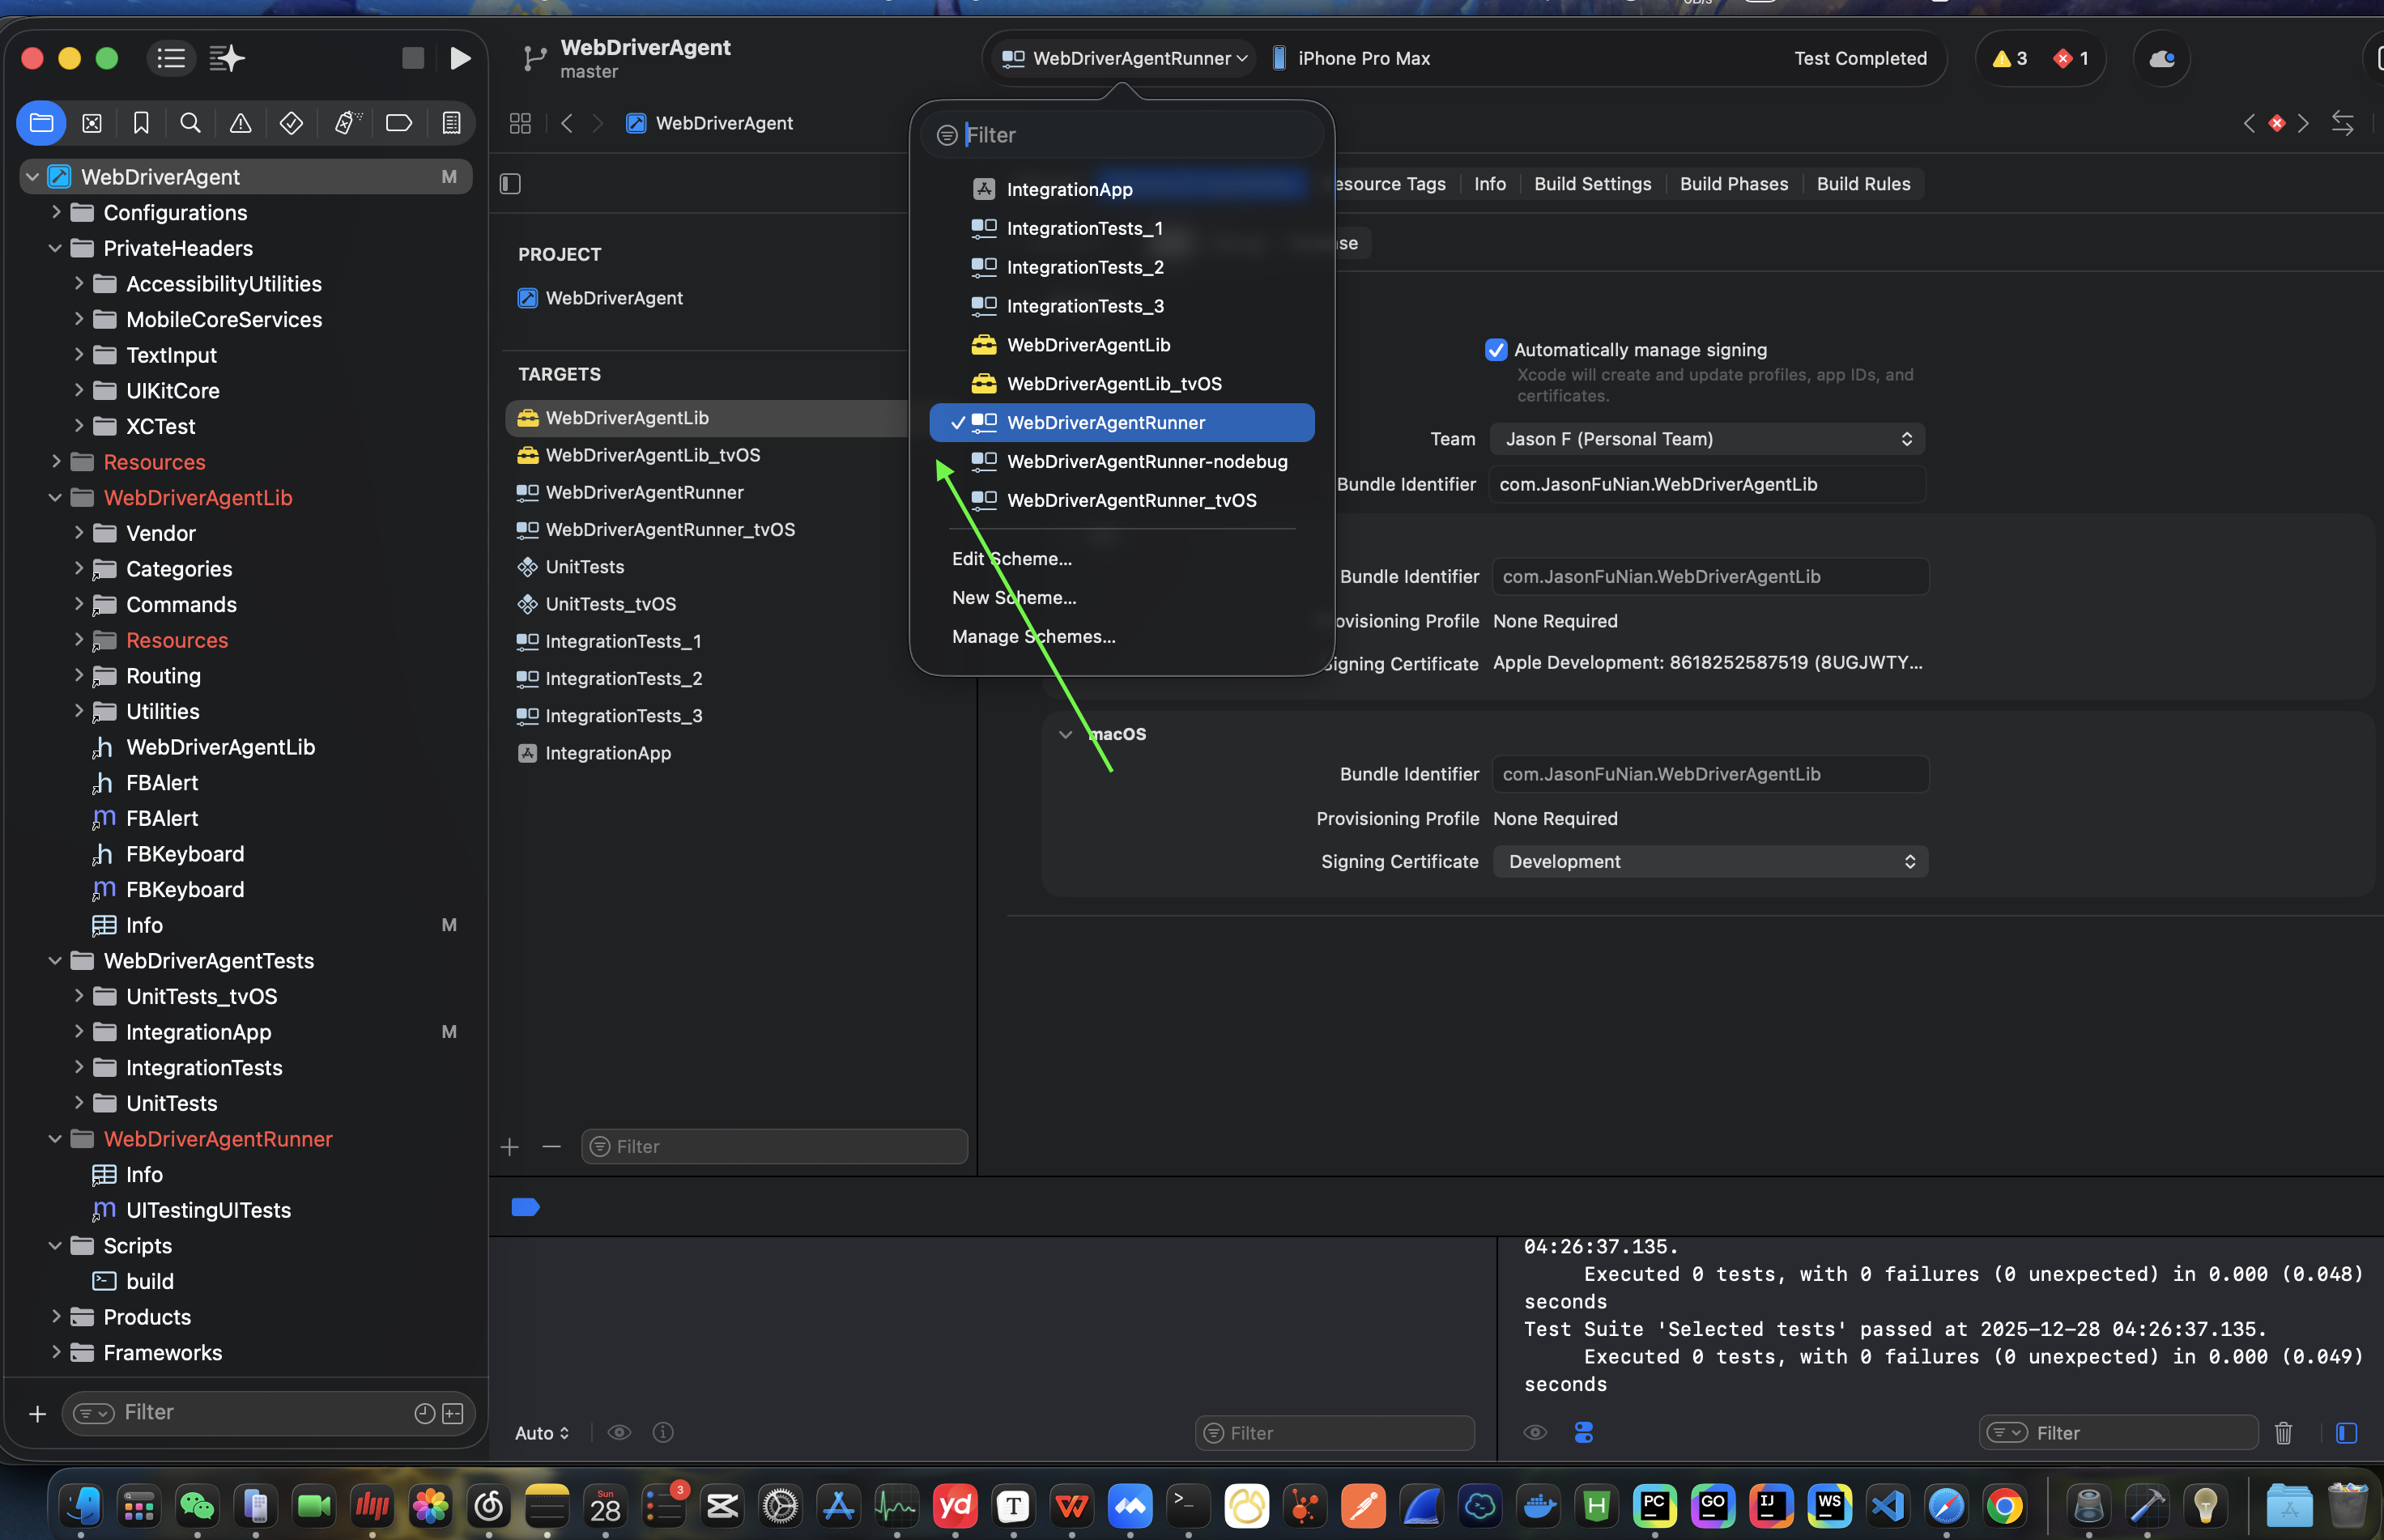
Task: Open Google Chrome from the Dock
Action: click(2004, 1506)
